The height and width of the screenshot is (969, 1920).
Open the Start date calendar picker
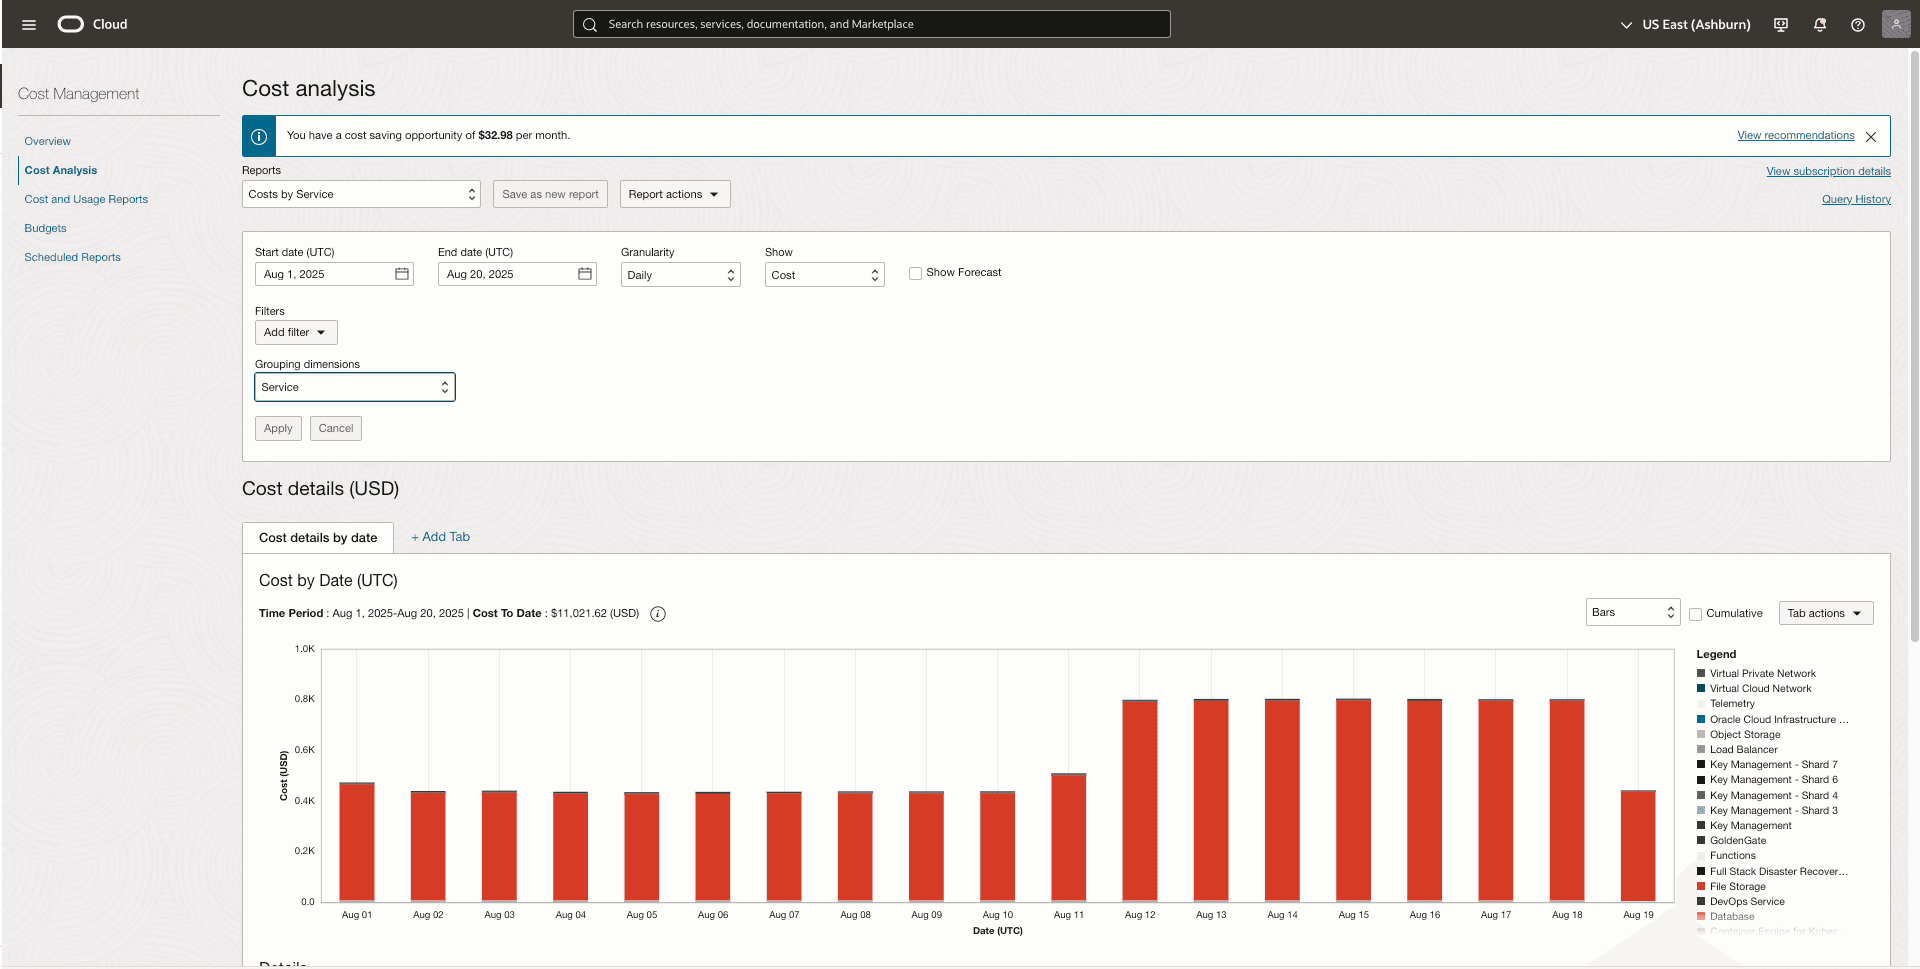401,273
